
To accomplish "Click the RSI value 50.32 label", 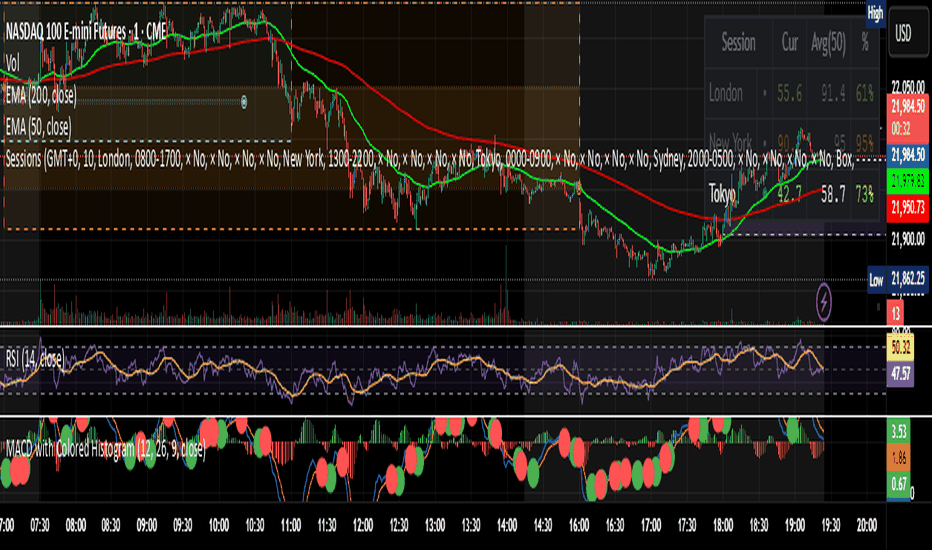I will (x=900, y=348).
